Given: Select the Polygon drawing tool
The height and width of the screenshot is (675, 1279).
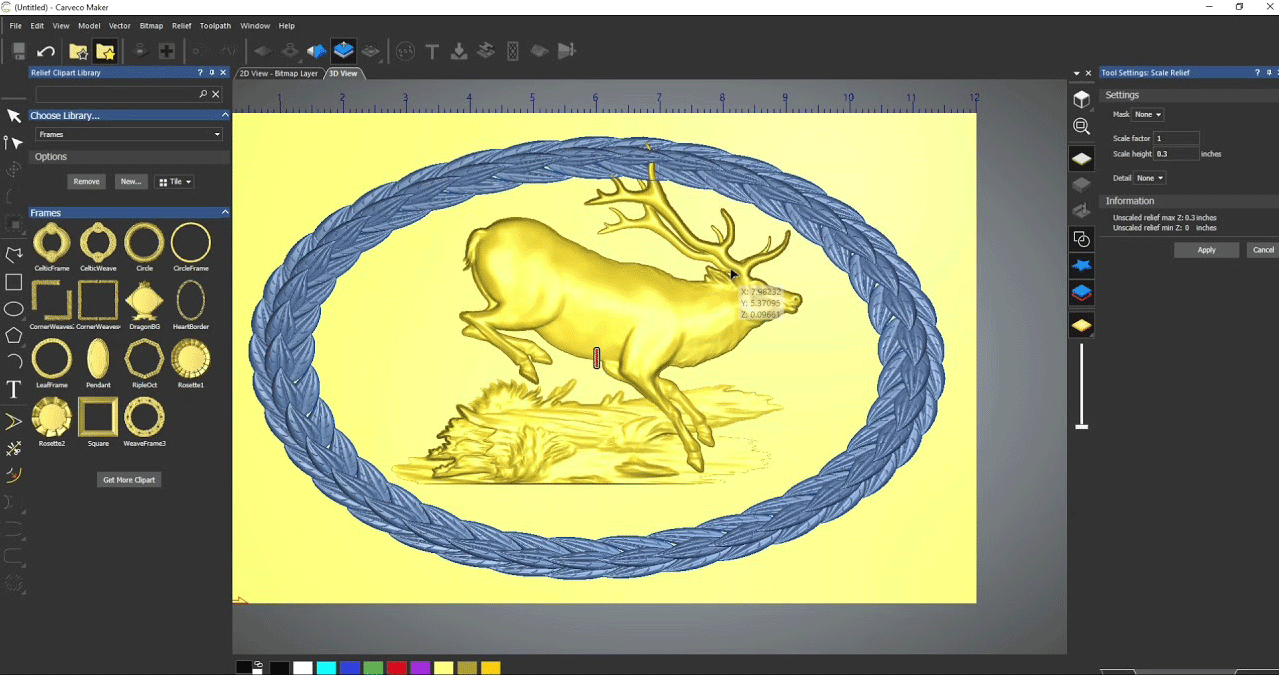Looking at the screenshot, I should (x=14, y=336).
